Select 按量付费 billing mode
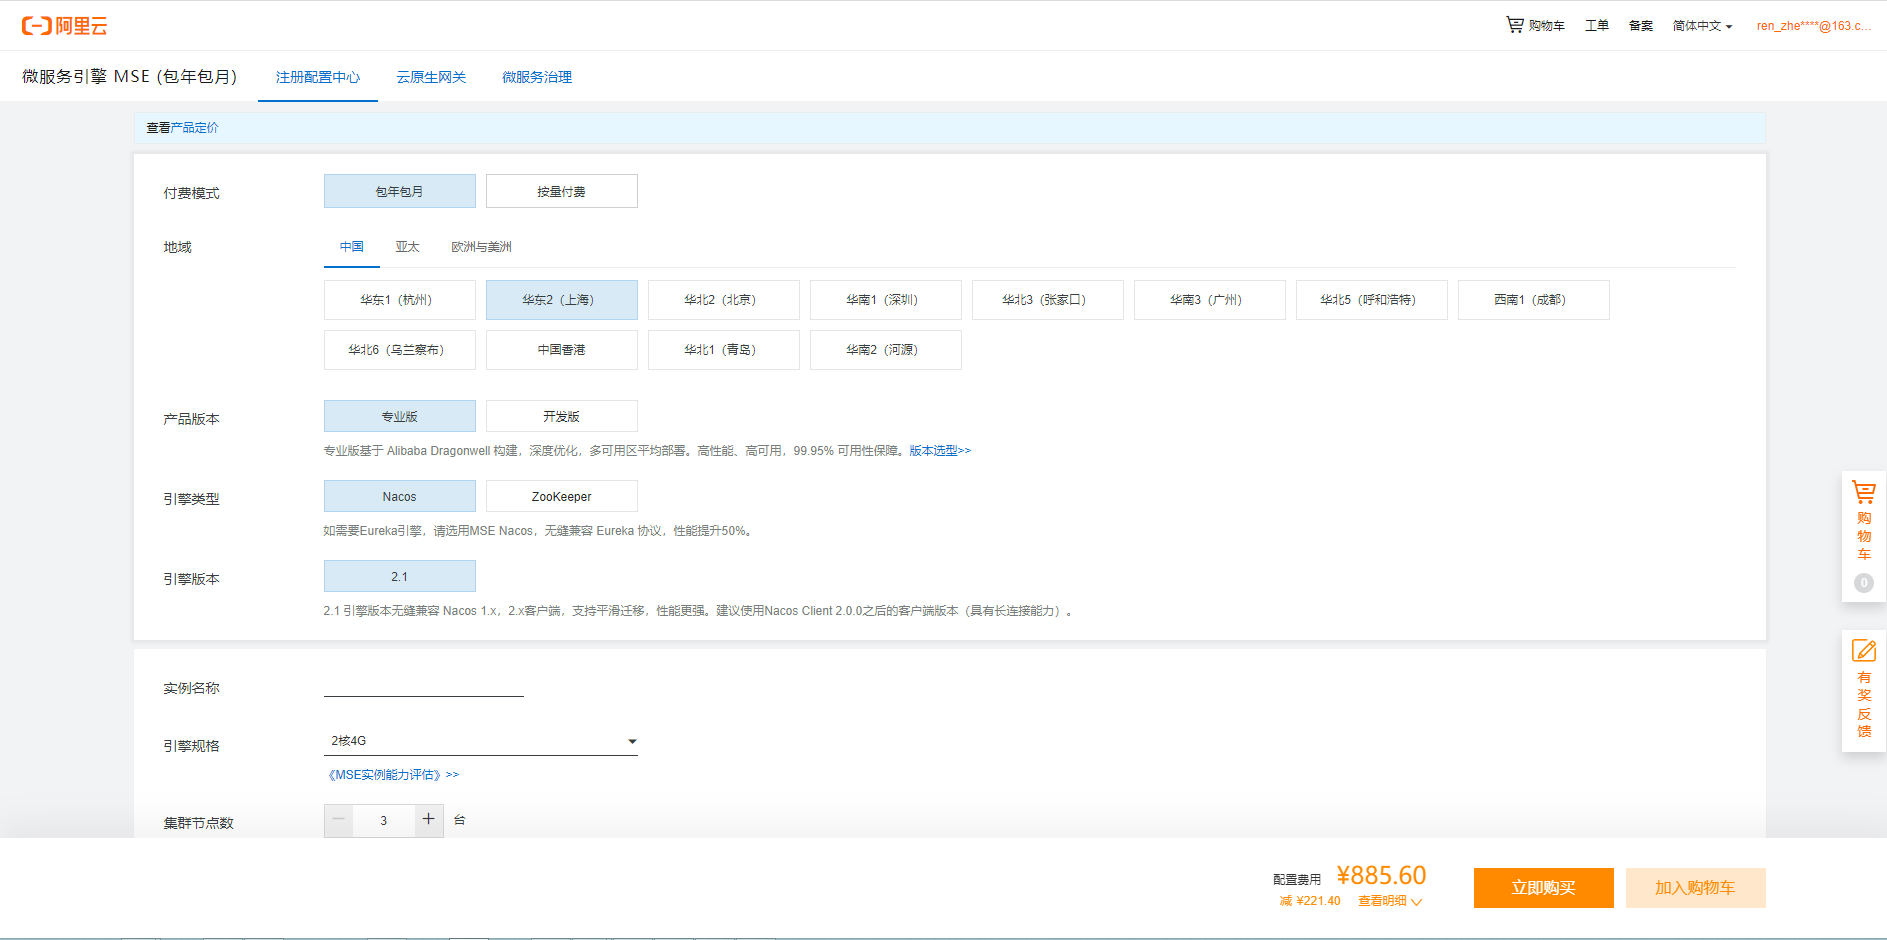The width and height of the screenshot is (1887, 940). click(561, 192)
